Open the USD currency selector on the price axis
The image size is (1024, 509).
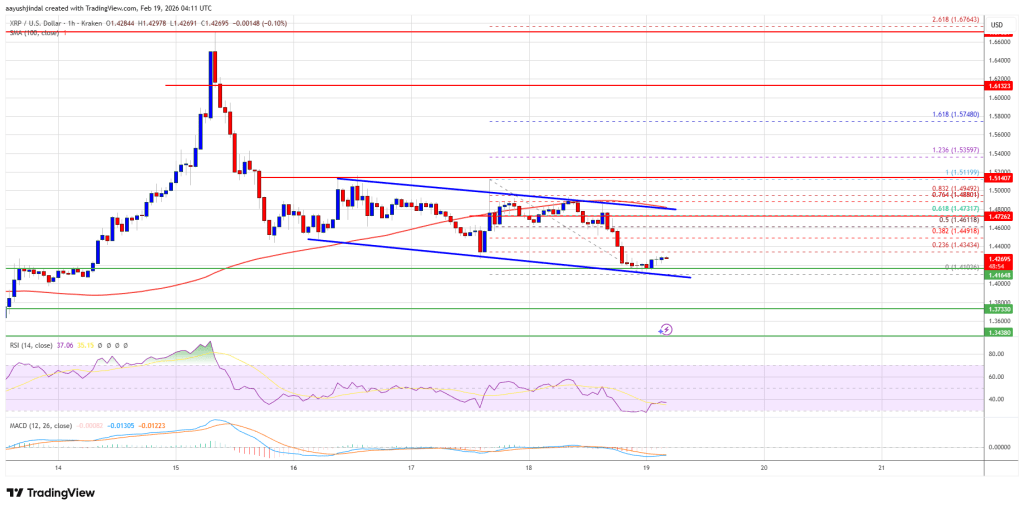click(x=997, y=25)
